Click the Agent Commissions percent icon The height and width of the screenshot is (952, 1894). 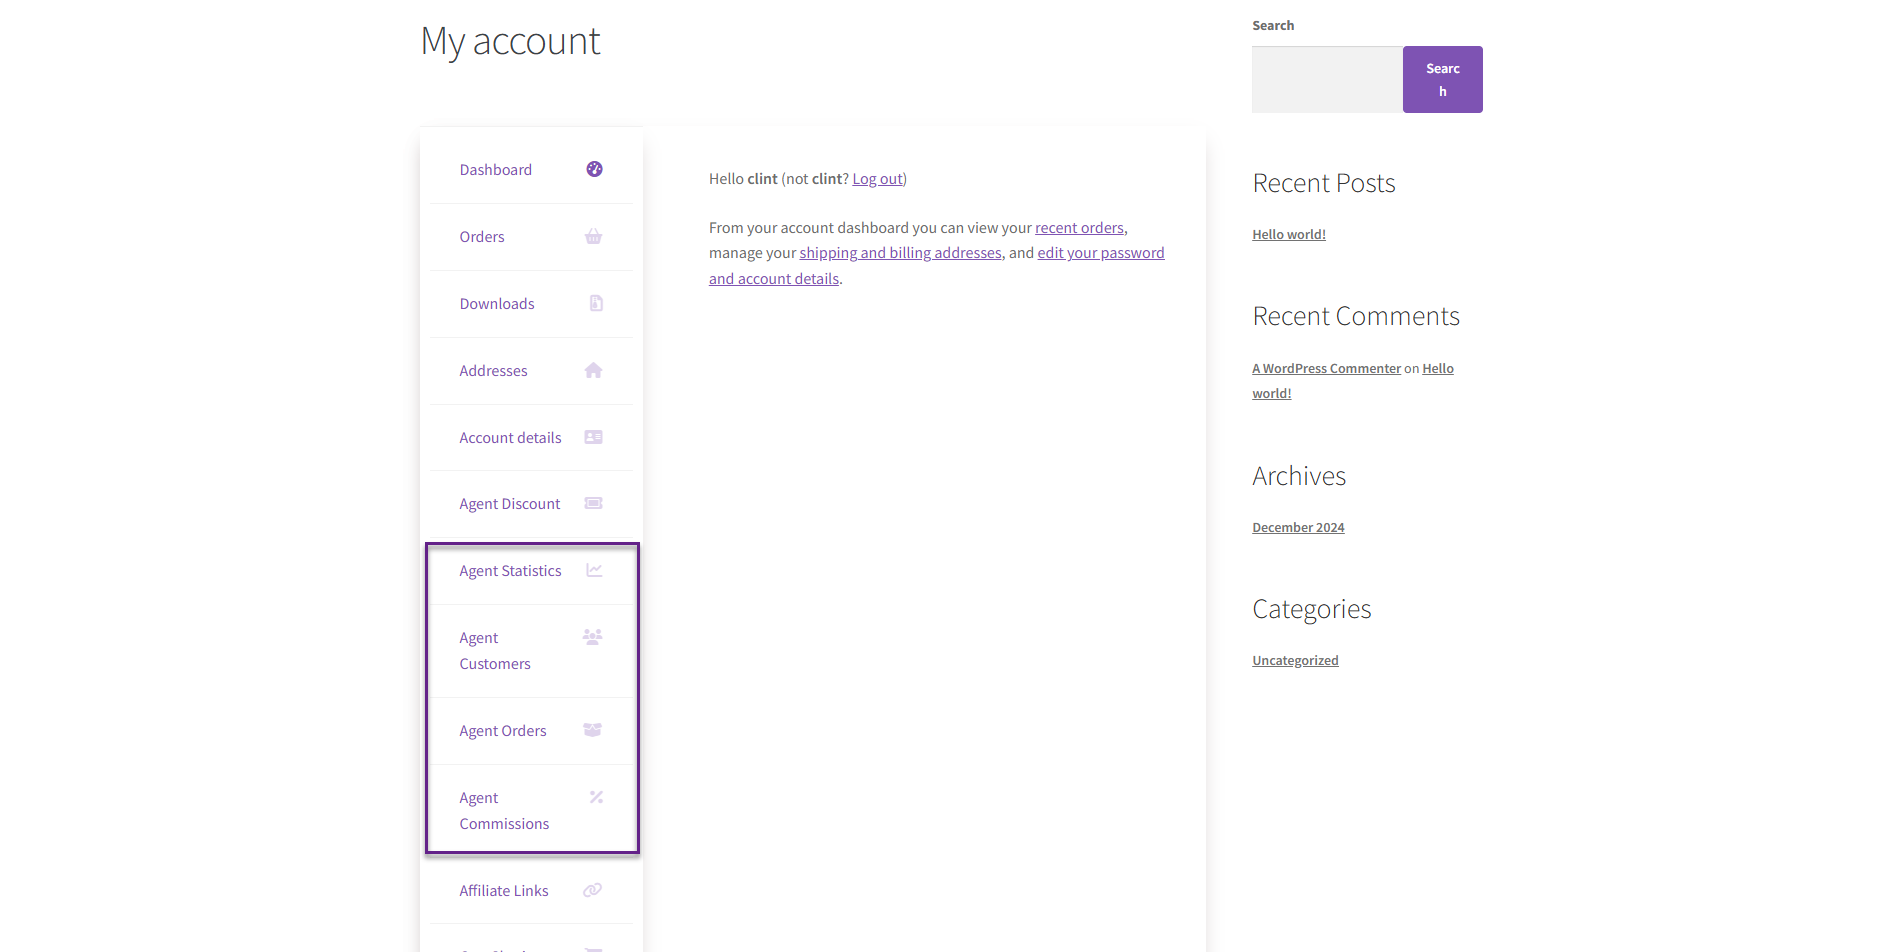596,797
